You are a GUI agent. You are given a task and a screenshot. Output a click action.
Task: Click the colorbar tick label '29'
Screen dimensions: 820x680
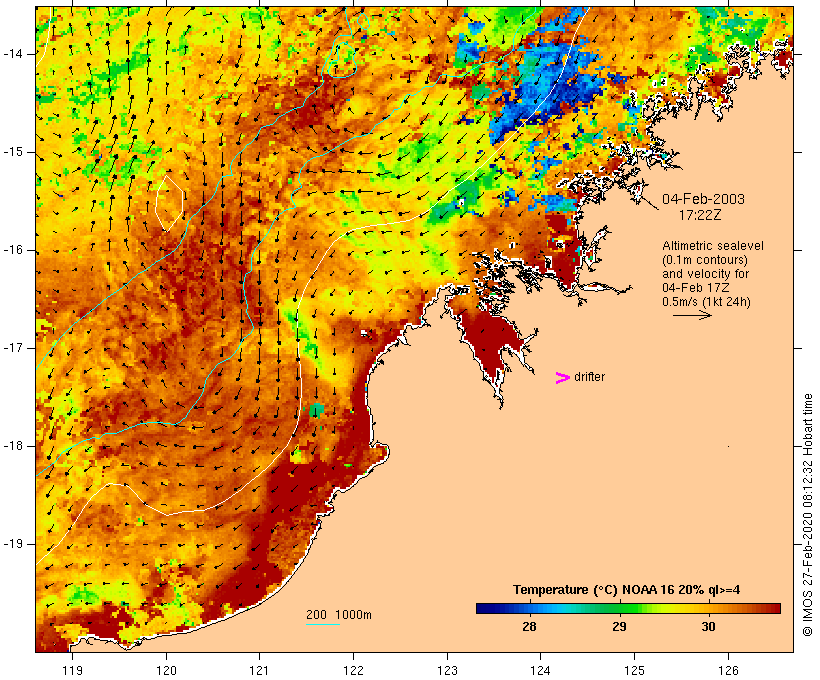click(x=619, y=626)
